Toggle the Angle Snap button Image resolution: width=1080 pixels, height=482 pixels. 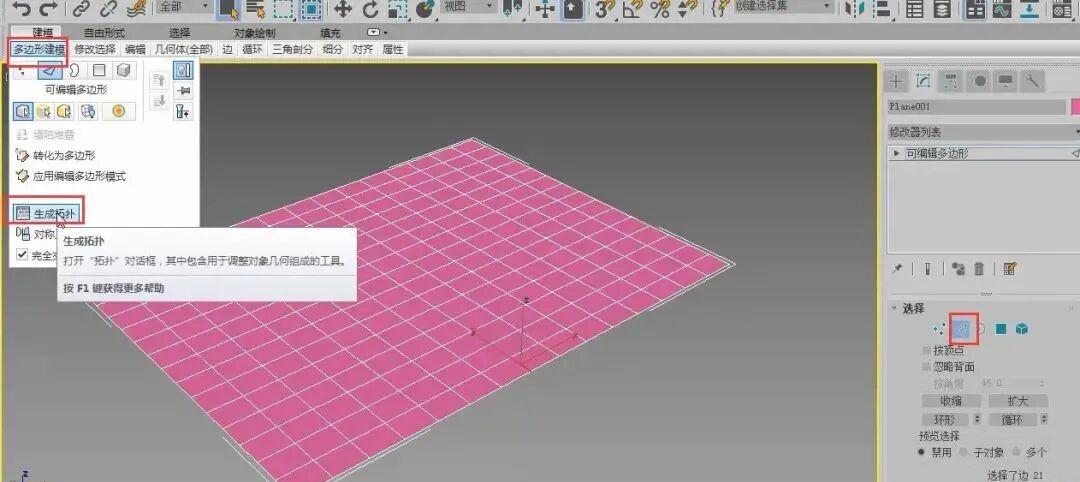[632, 8]
